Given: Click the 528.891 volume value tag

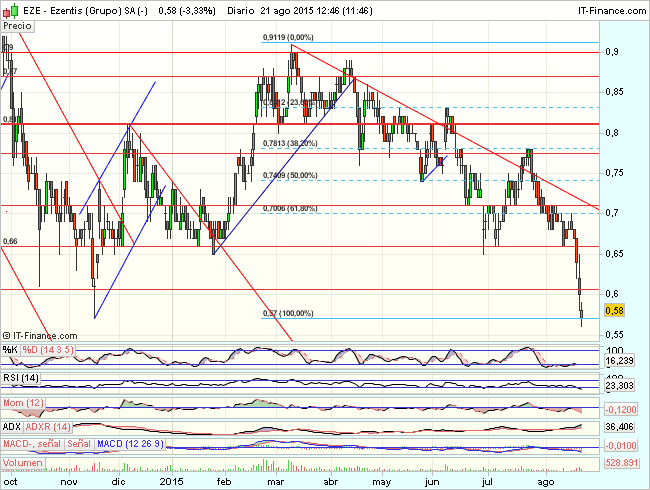Looking at the screenshot, I should [x=621, y=463].
